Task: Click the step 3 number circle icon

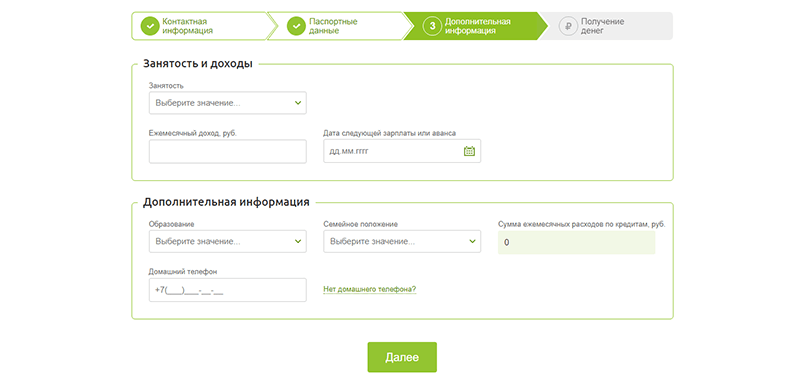Action: pyautogui.click(x=432, y=26)
